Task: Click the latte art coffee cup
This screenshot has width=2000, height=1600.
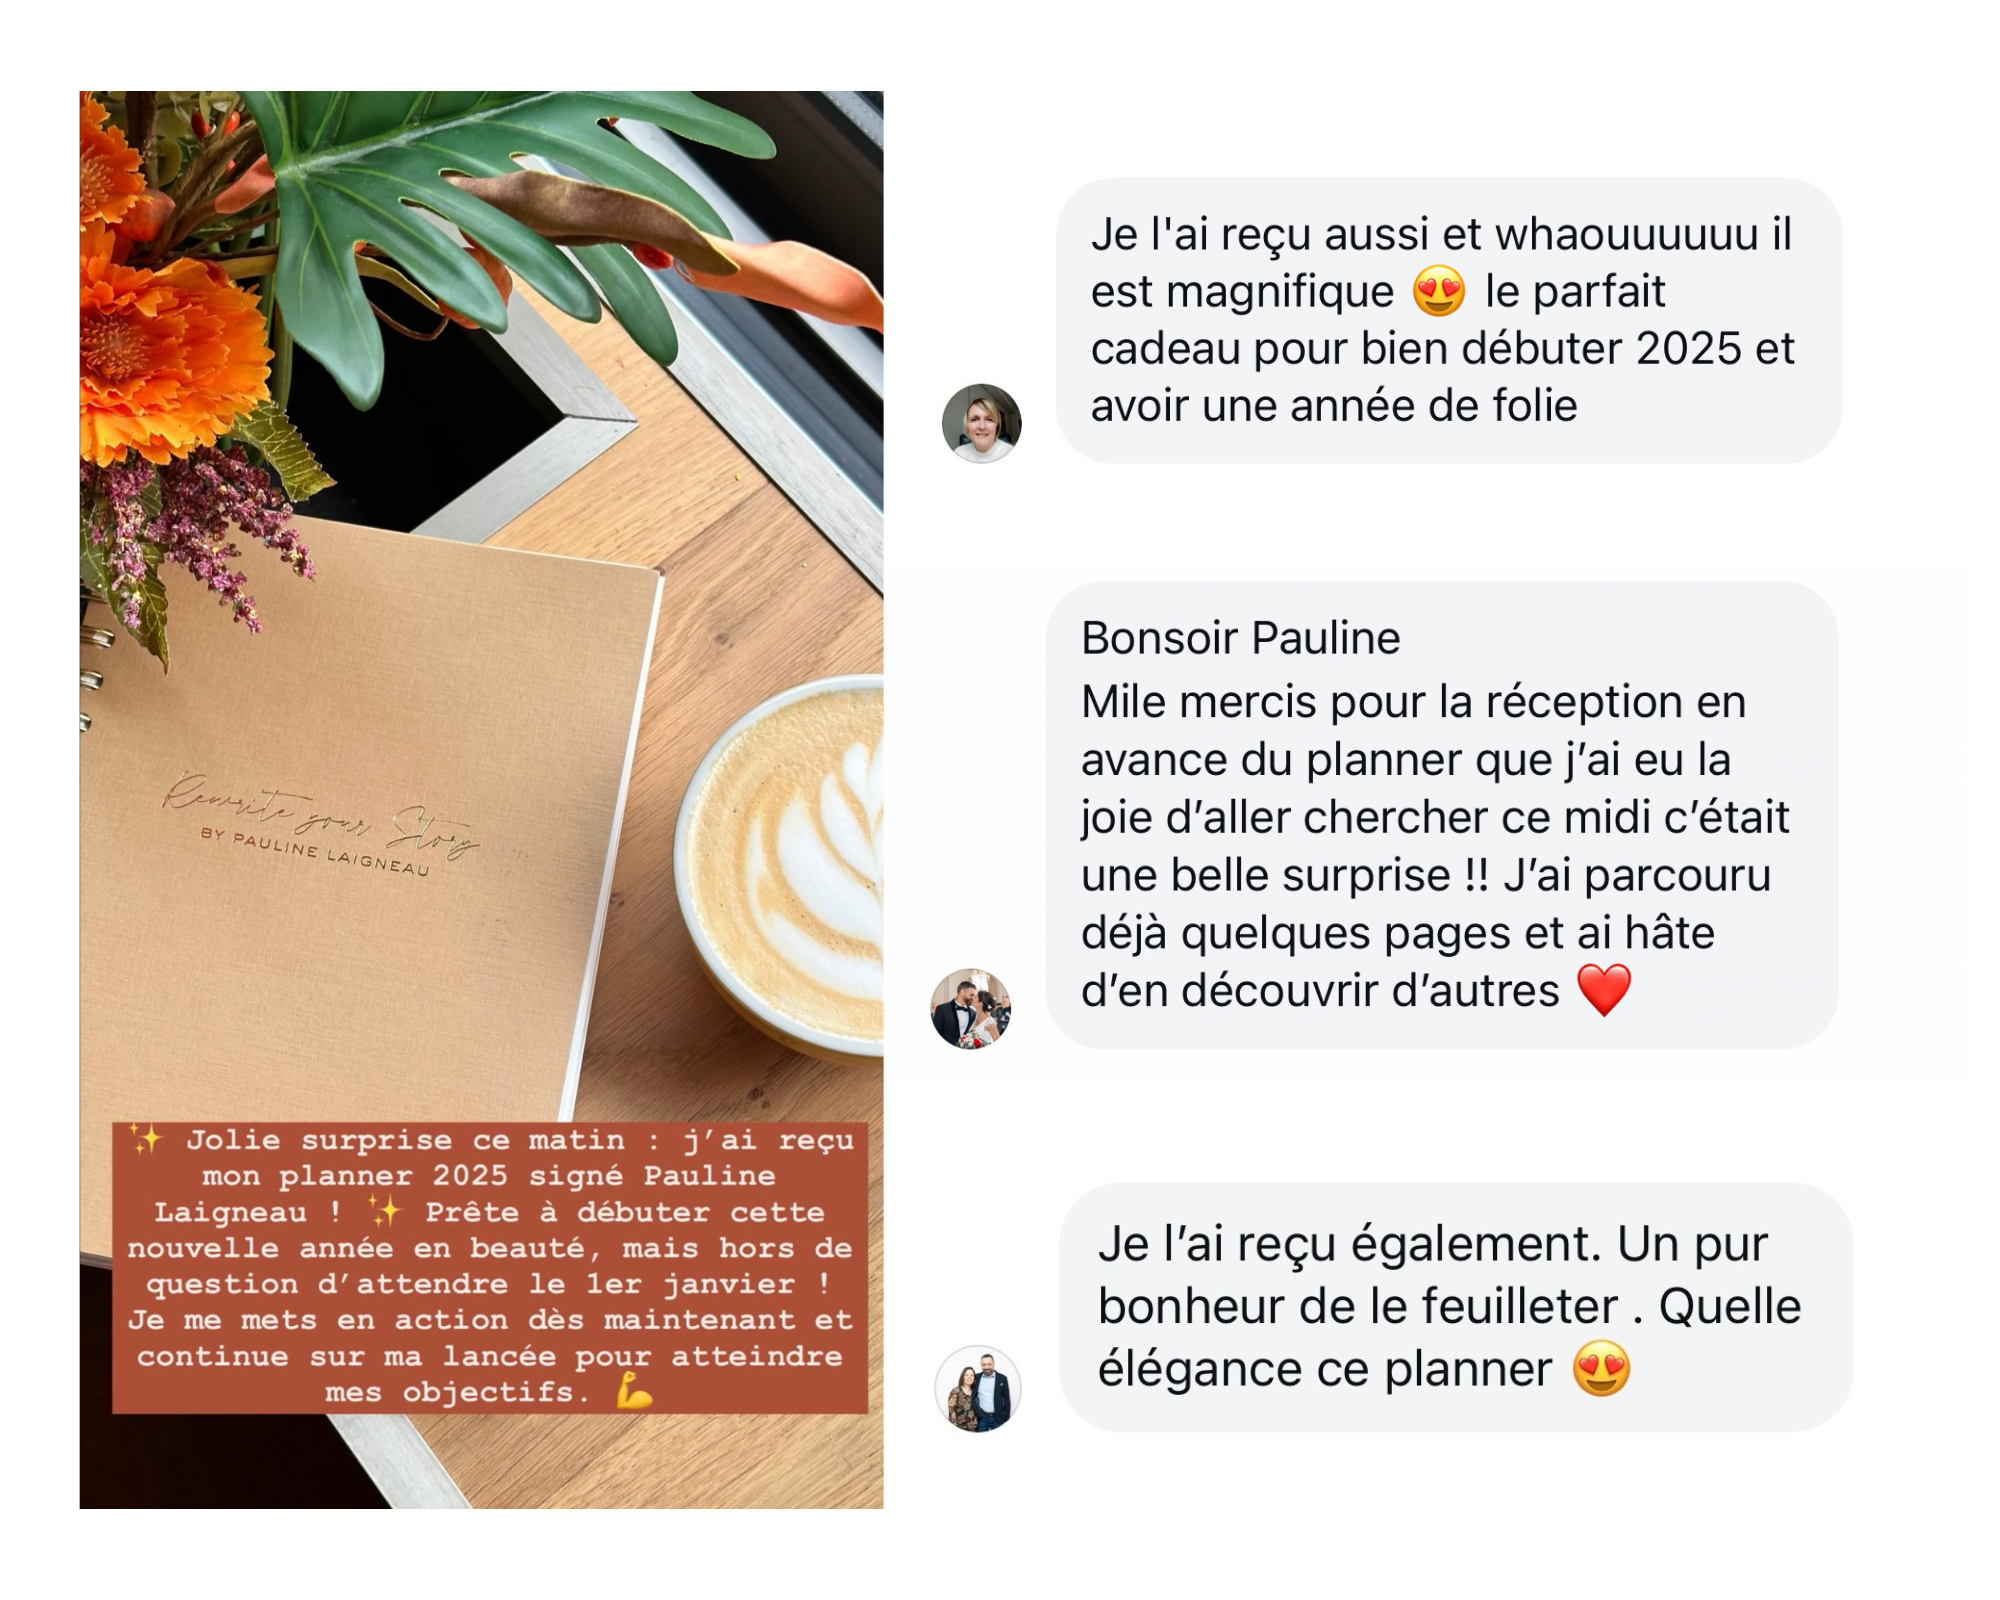Action: 780,865
